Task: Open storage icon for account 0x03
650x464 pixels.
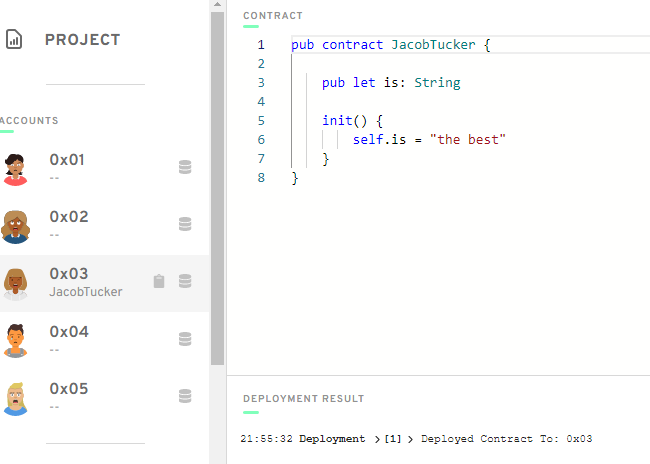Action: (x=185, y=281)
